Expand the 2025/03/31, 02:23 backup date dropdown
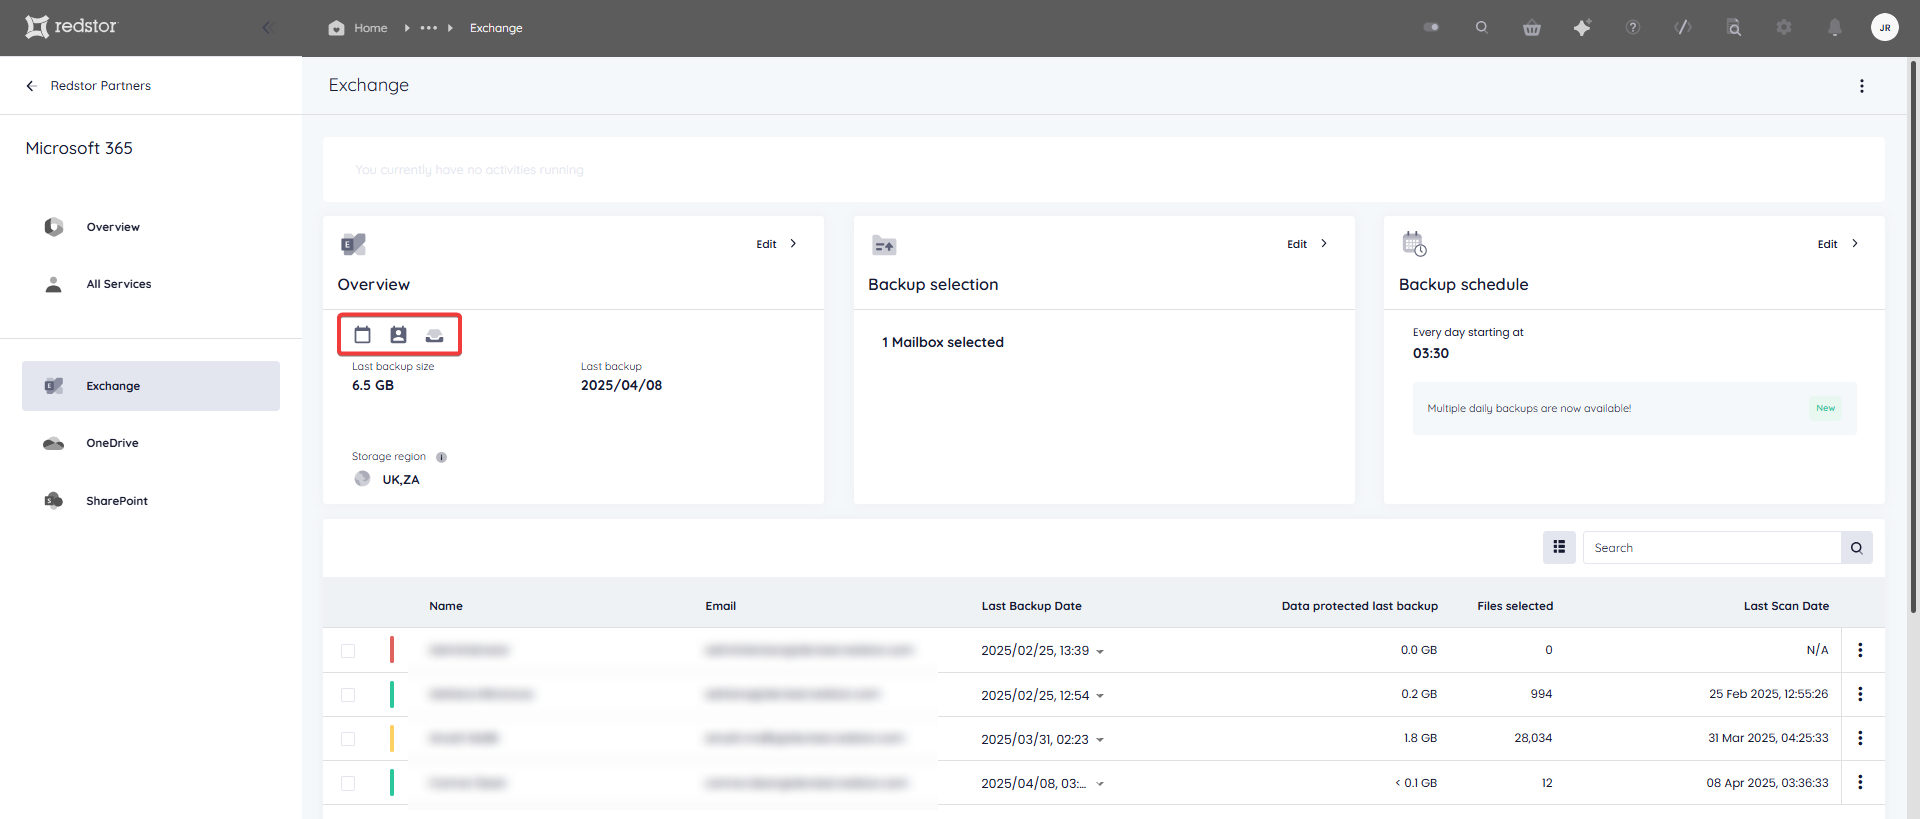 click(x=1100, y=740)
